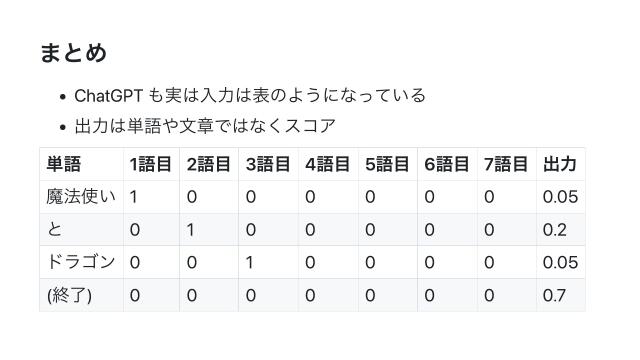Image resolution: width=640 pixels, height=360 pixels.
Task: Select the ドラゴン row label cell
Action: coord(81,262)
